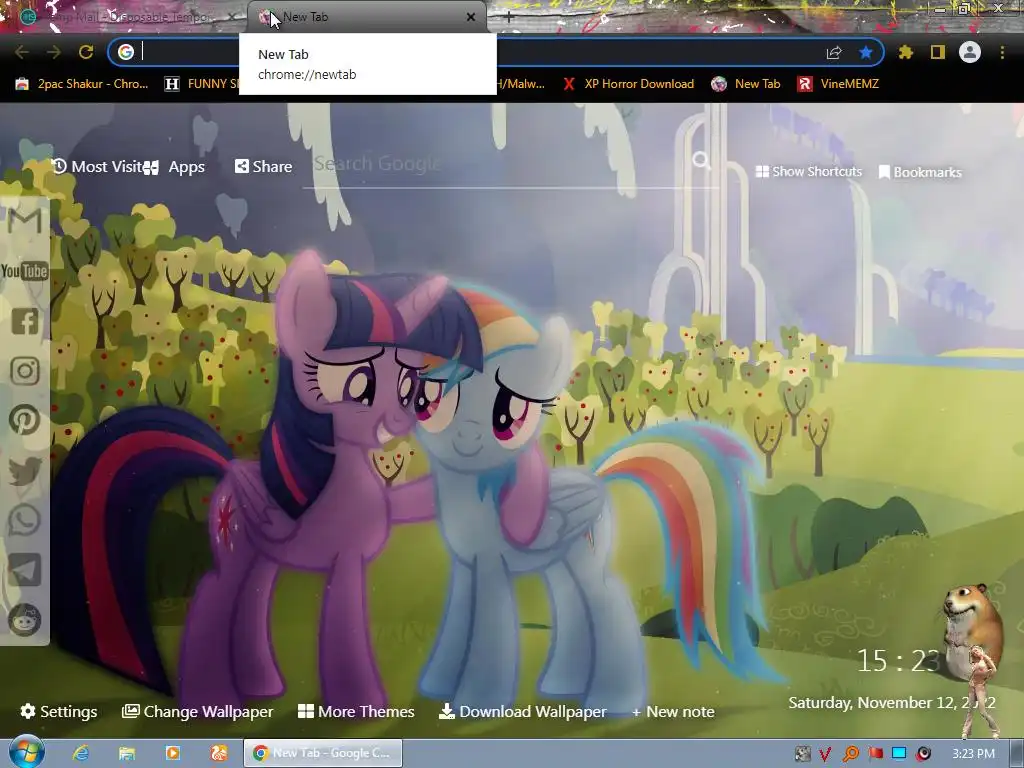
Task: Open Most Visited sites list
Action: [x=97, y=167]
